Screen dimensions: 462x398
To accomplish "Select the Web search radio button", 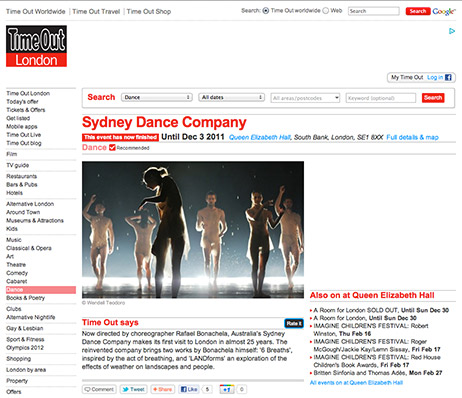I will pos(326,11).
